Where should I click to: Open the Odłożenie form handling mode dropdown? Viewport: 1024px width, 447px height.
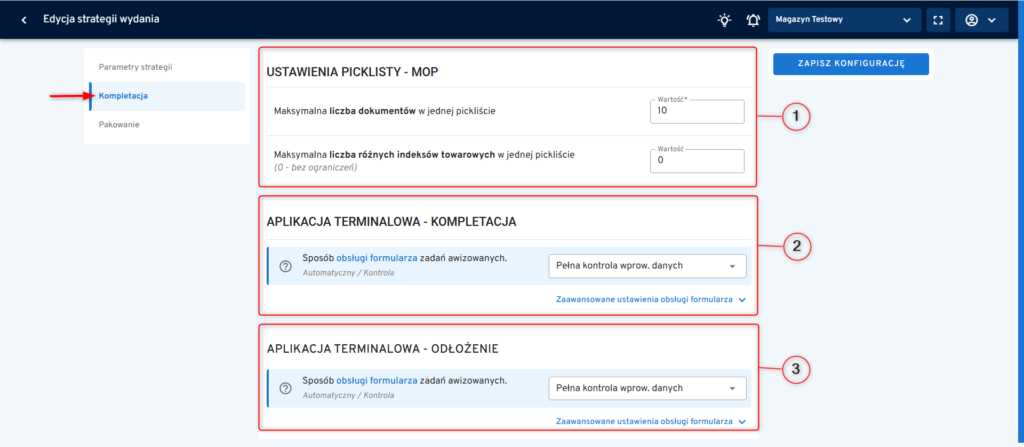point(647,388)
